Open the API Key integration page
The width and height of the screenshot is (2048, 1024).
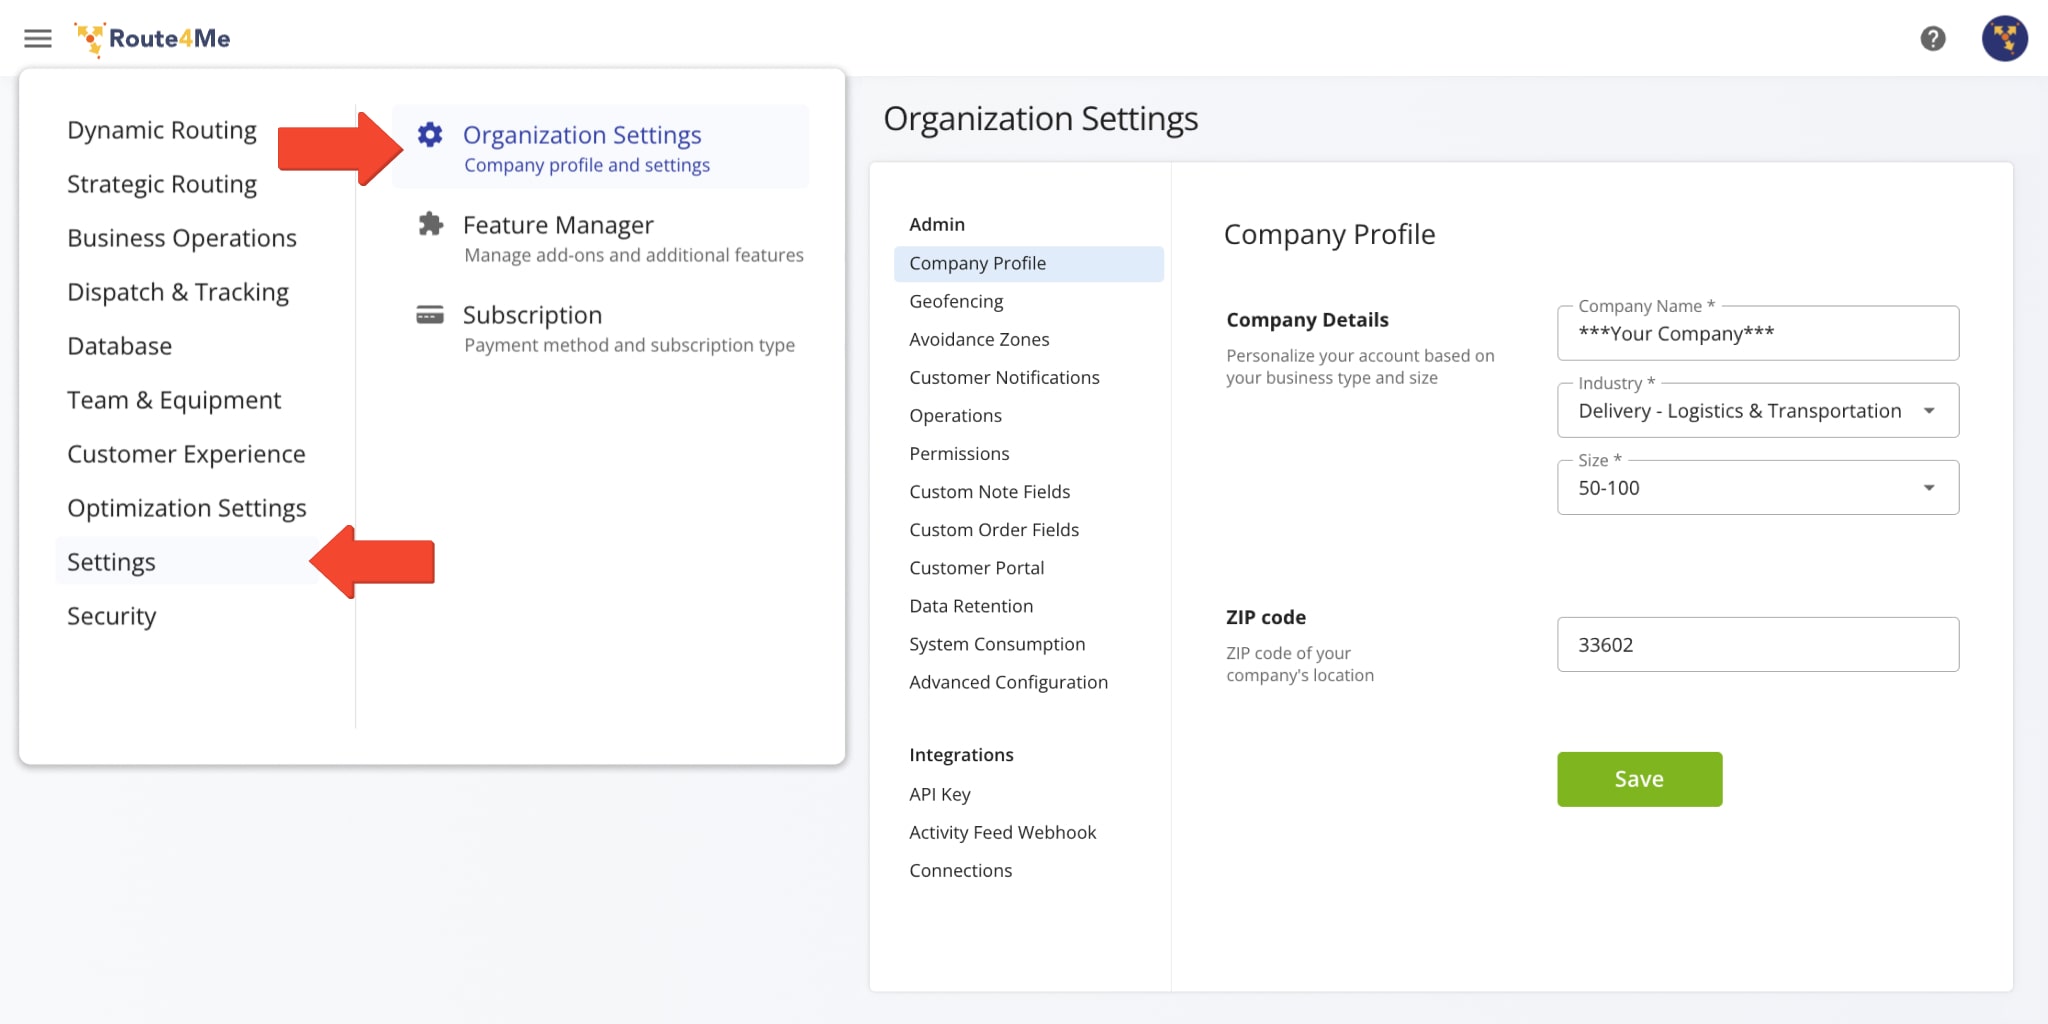(x=939, y=794)
